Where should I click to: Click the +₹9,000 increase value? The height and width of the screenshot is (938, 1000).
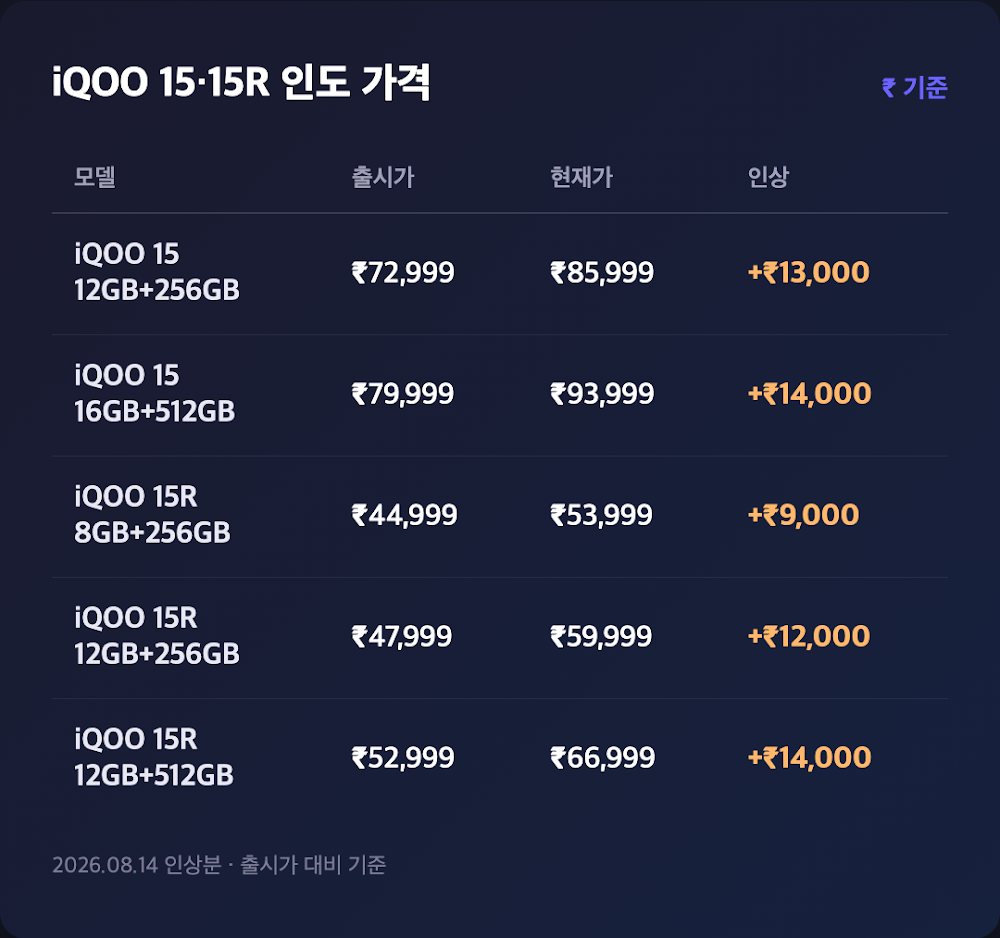[x=804, y=515]
